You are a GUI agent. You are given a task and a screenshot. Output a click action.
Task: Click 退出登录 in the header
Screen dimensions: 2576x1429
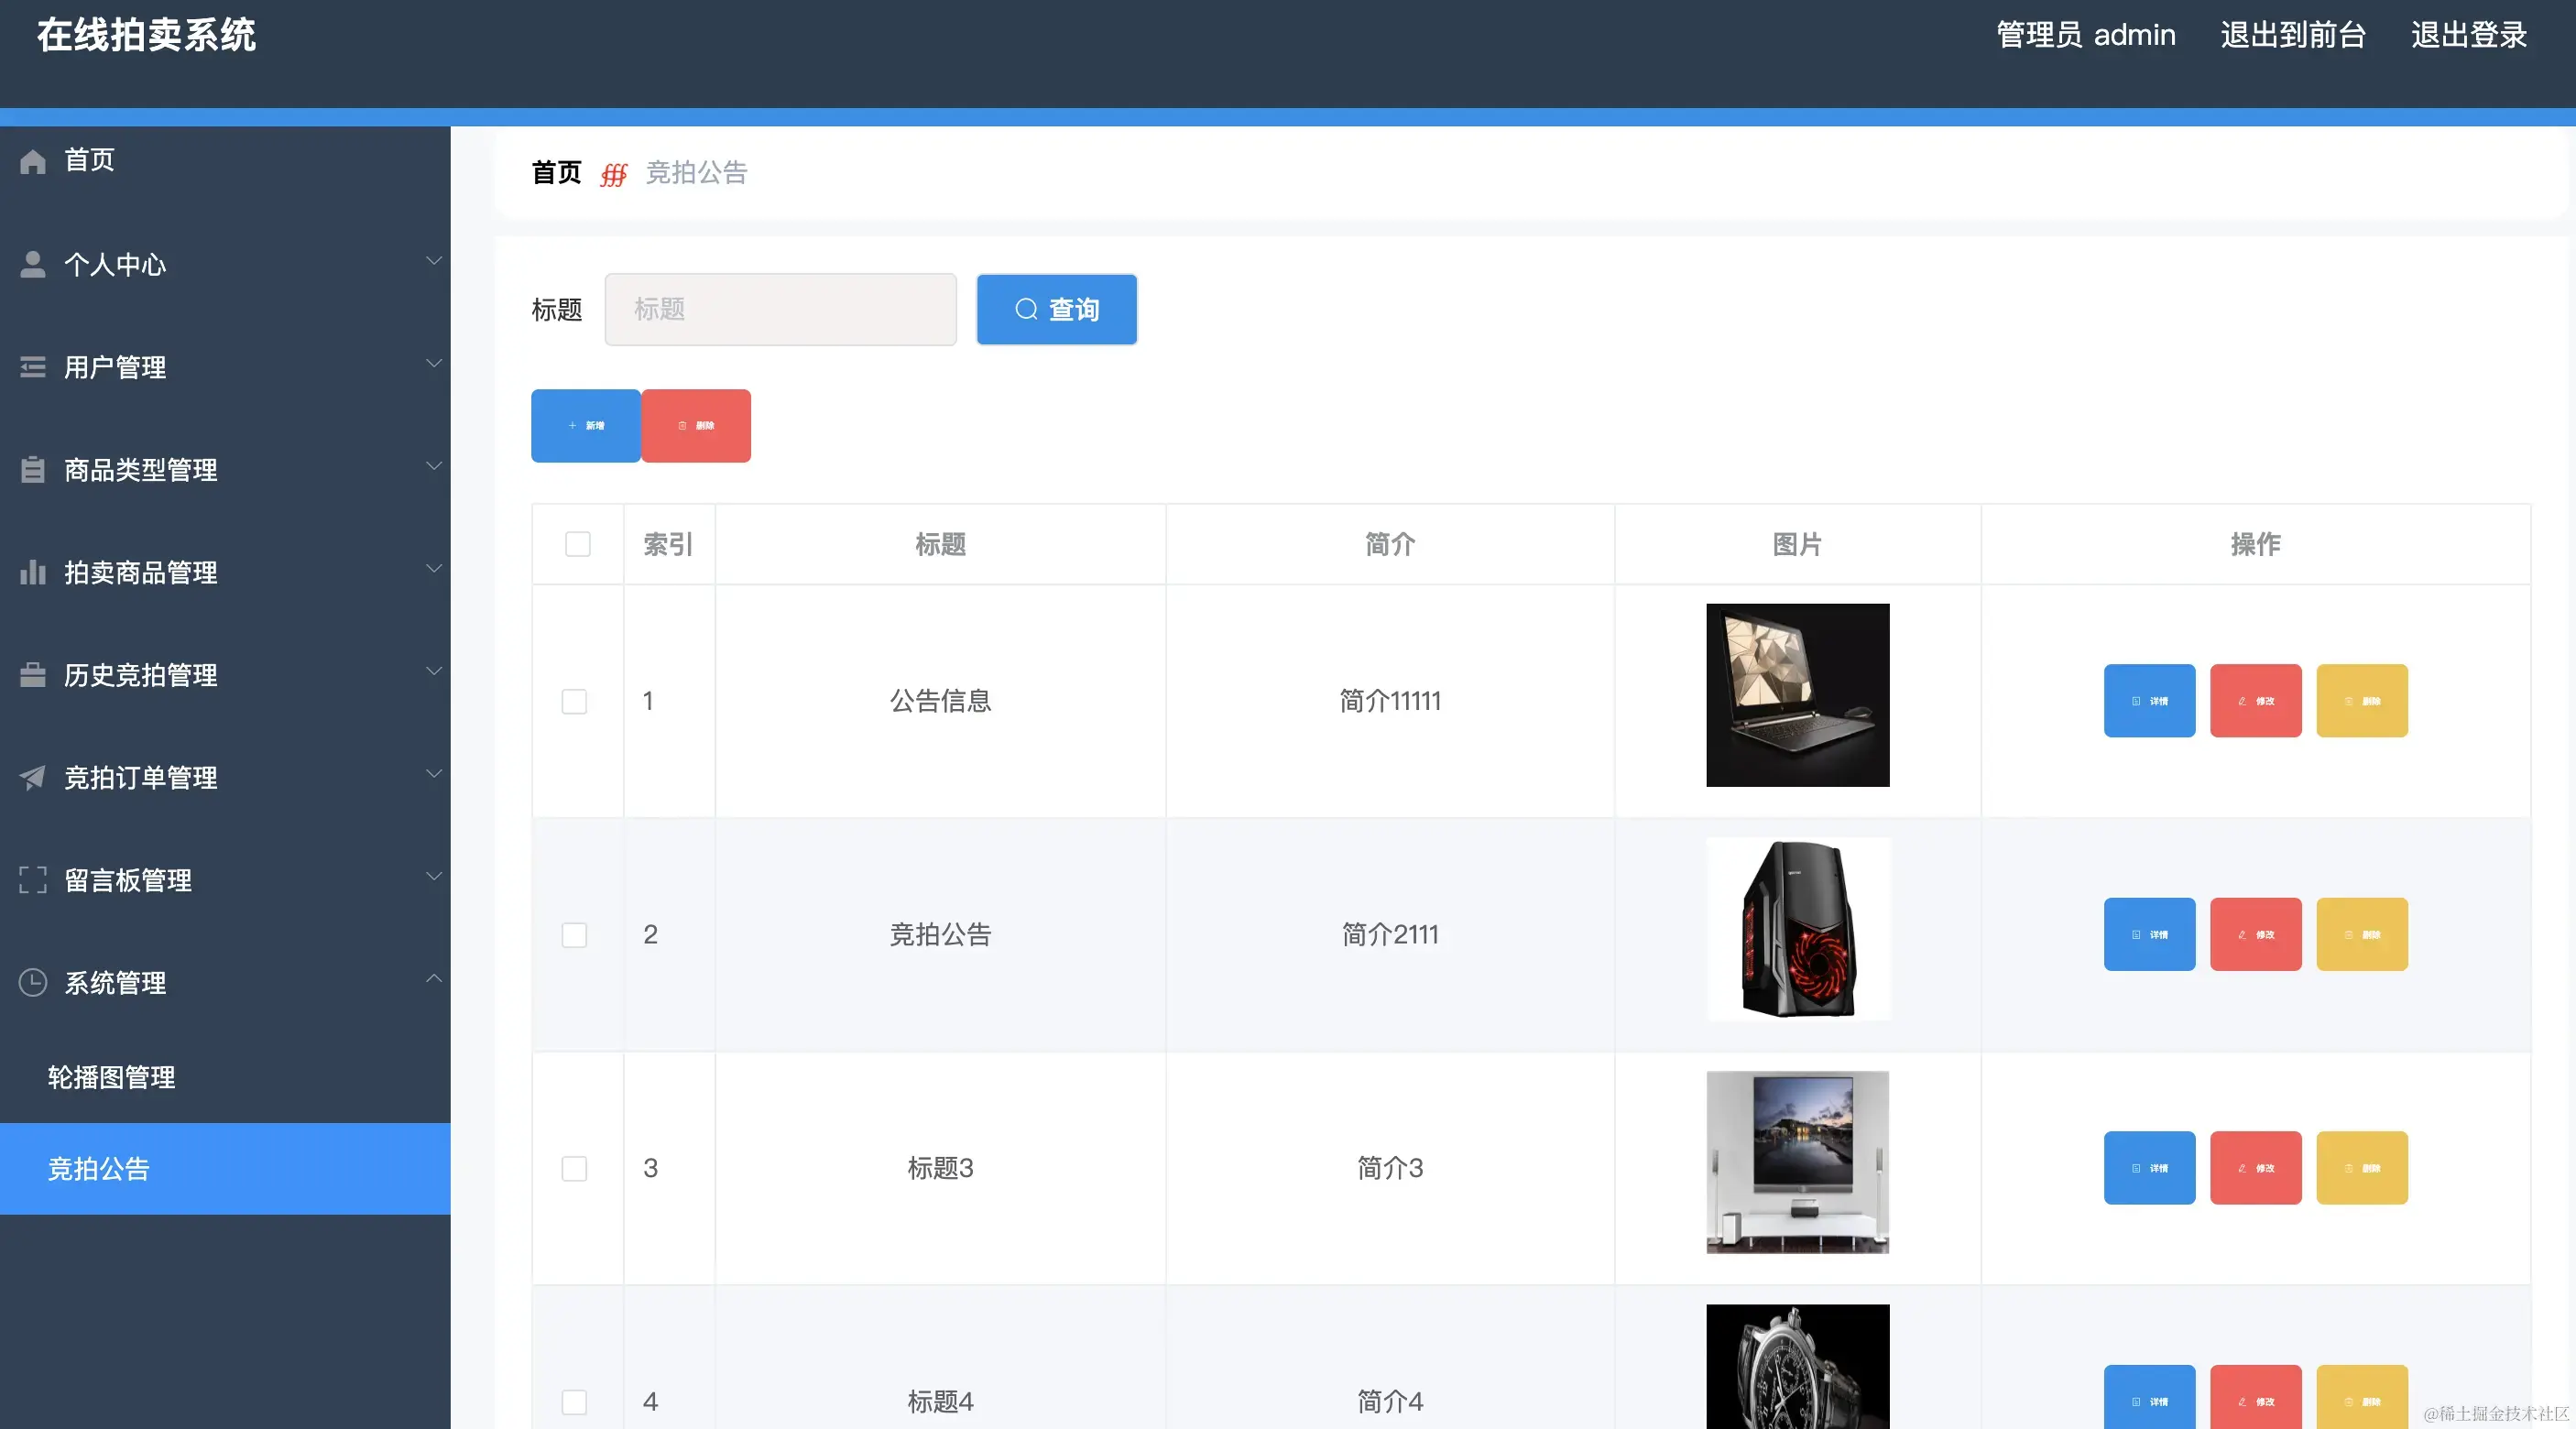[x=2469, y=35]
